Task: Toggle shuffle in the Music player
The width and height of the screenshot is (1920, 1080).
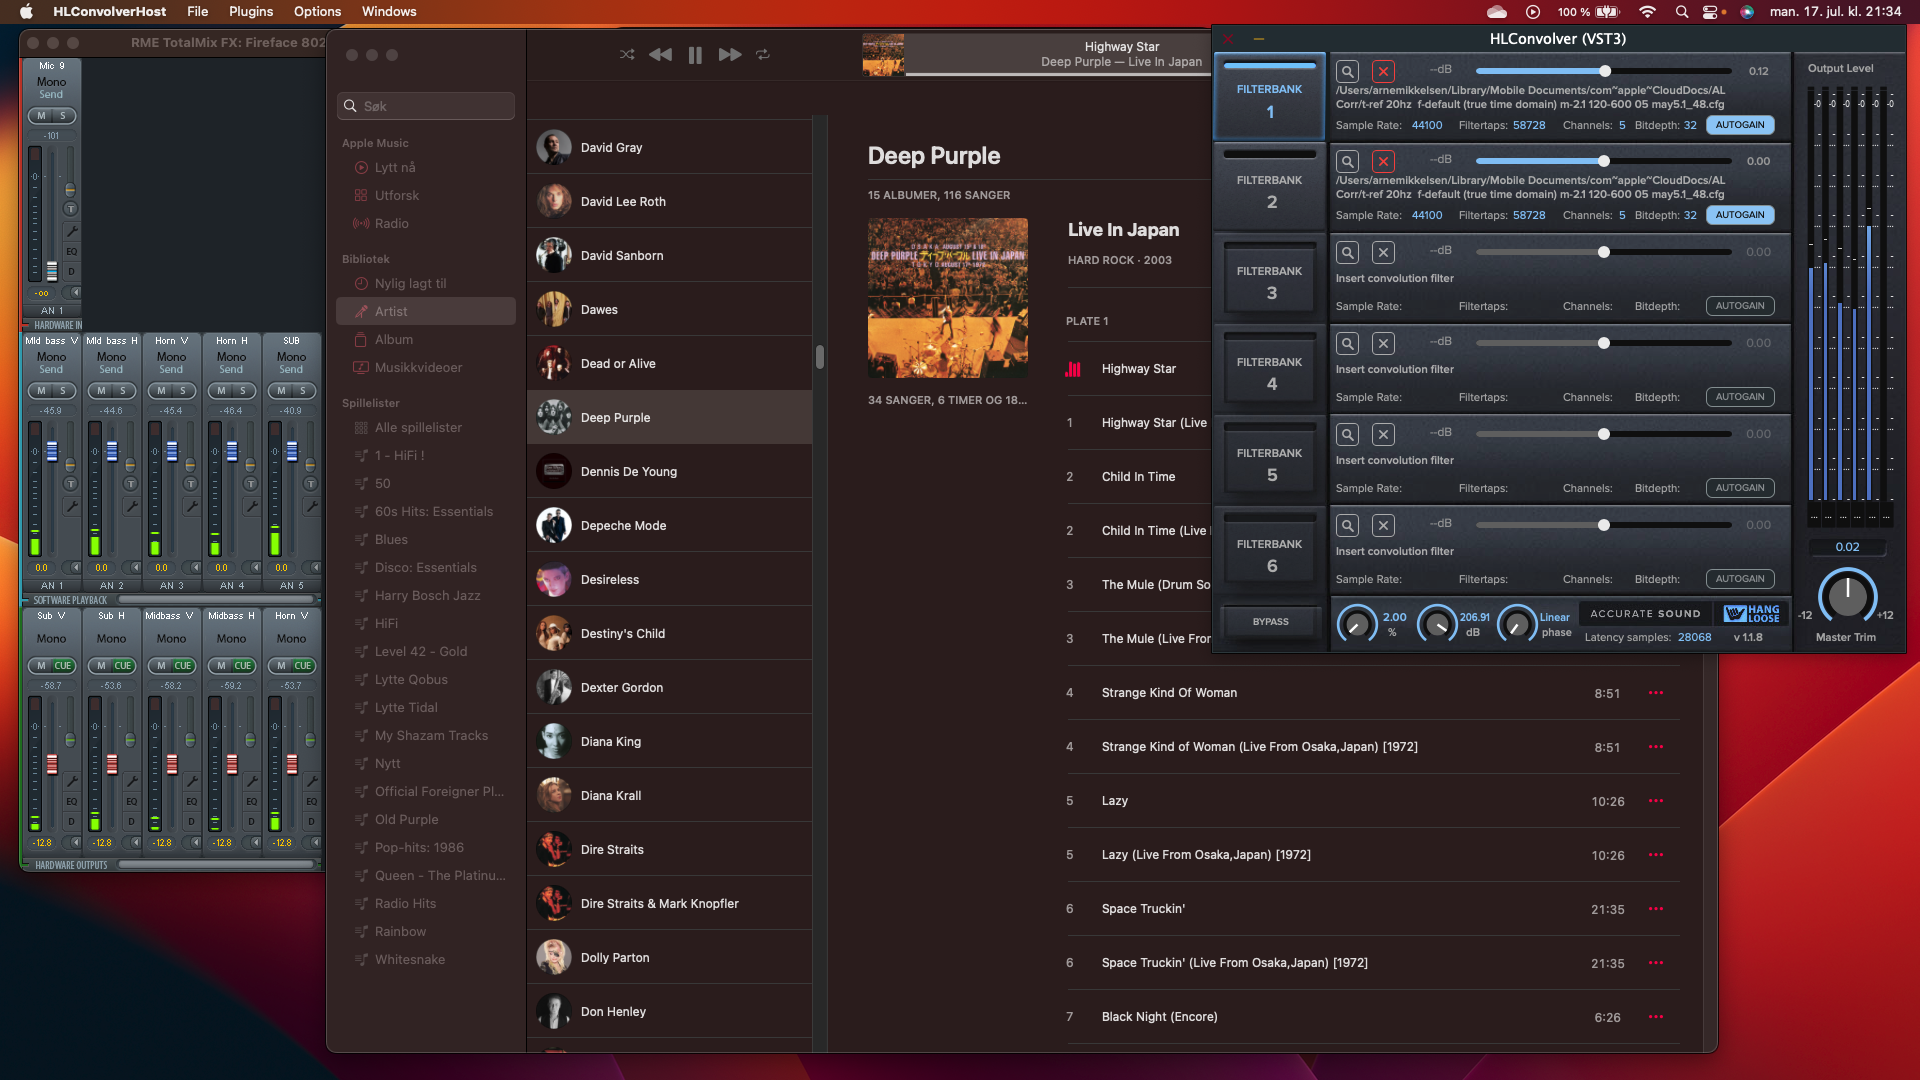Action: (627, 54)
